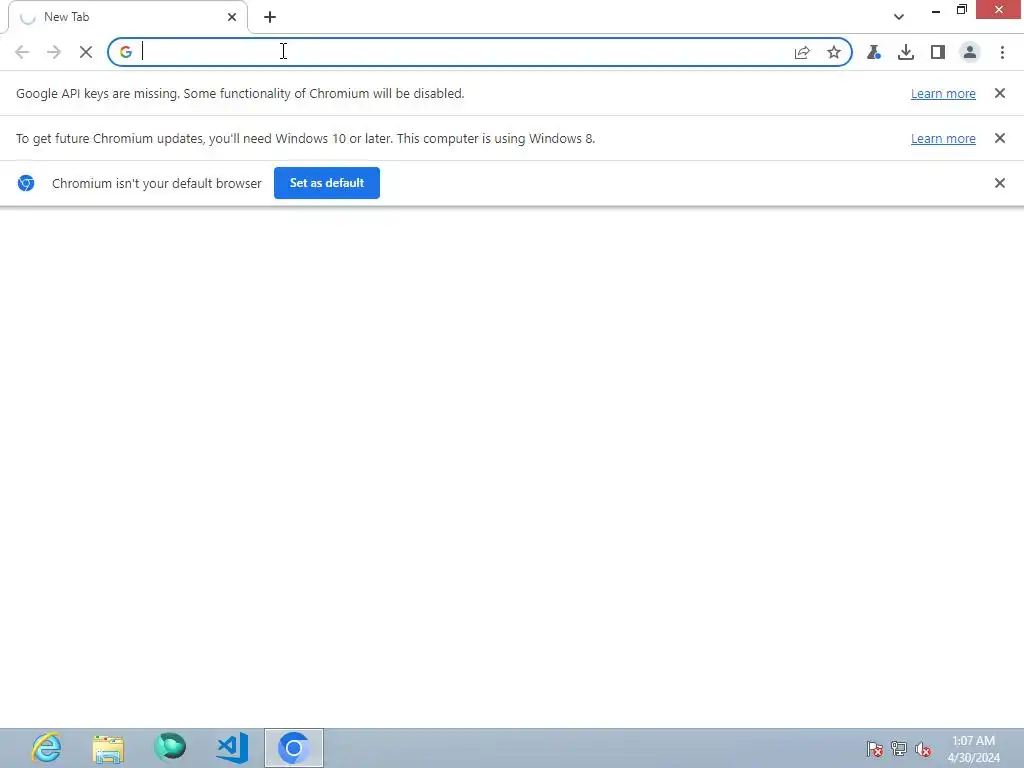Screen dimensions: 1024x768
Task: Open Visual Studio Code from taskbar
Action: (x=232, y=748)
